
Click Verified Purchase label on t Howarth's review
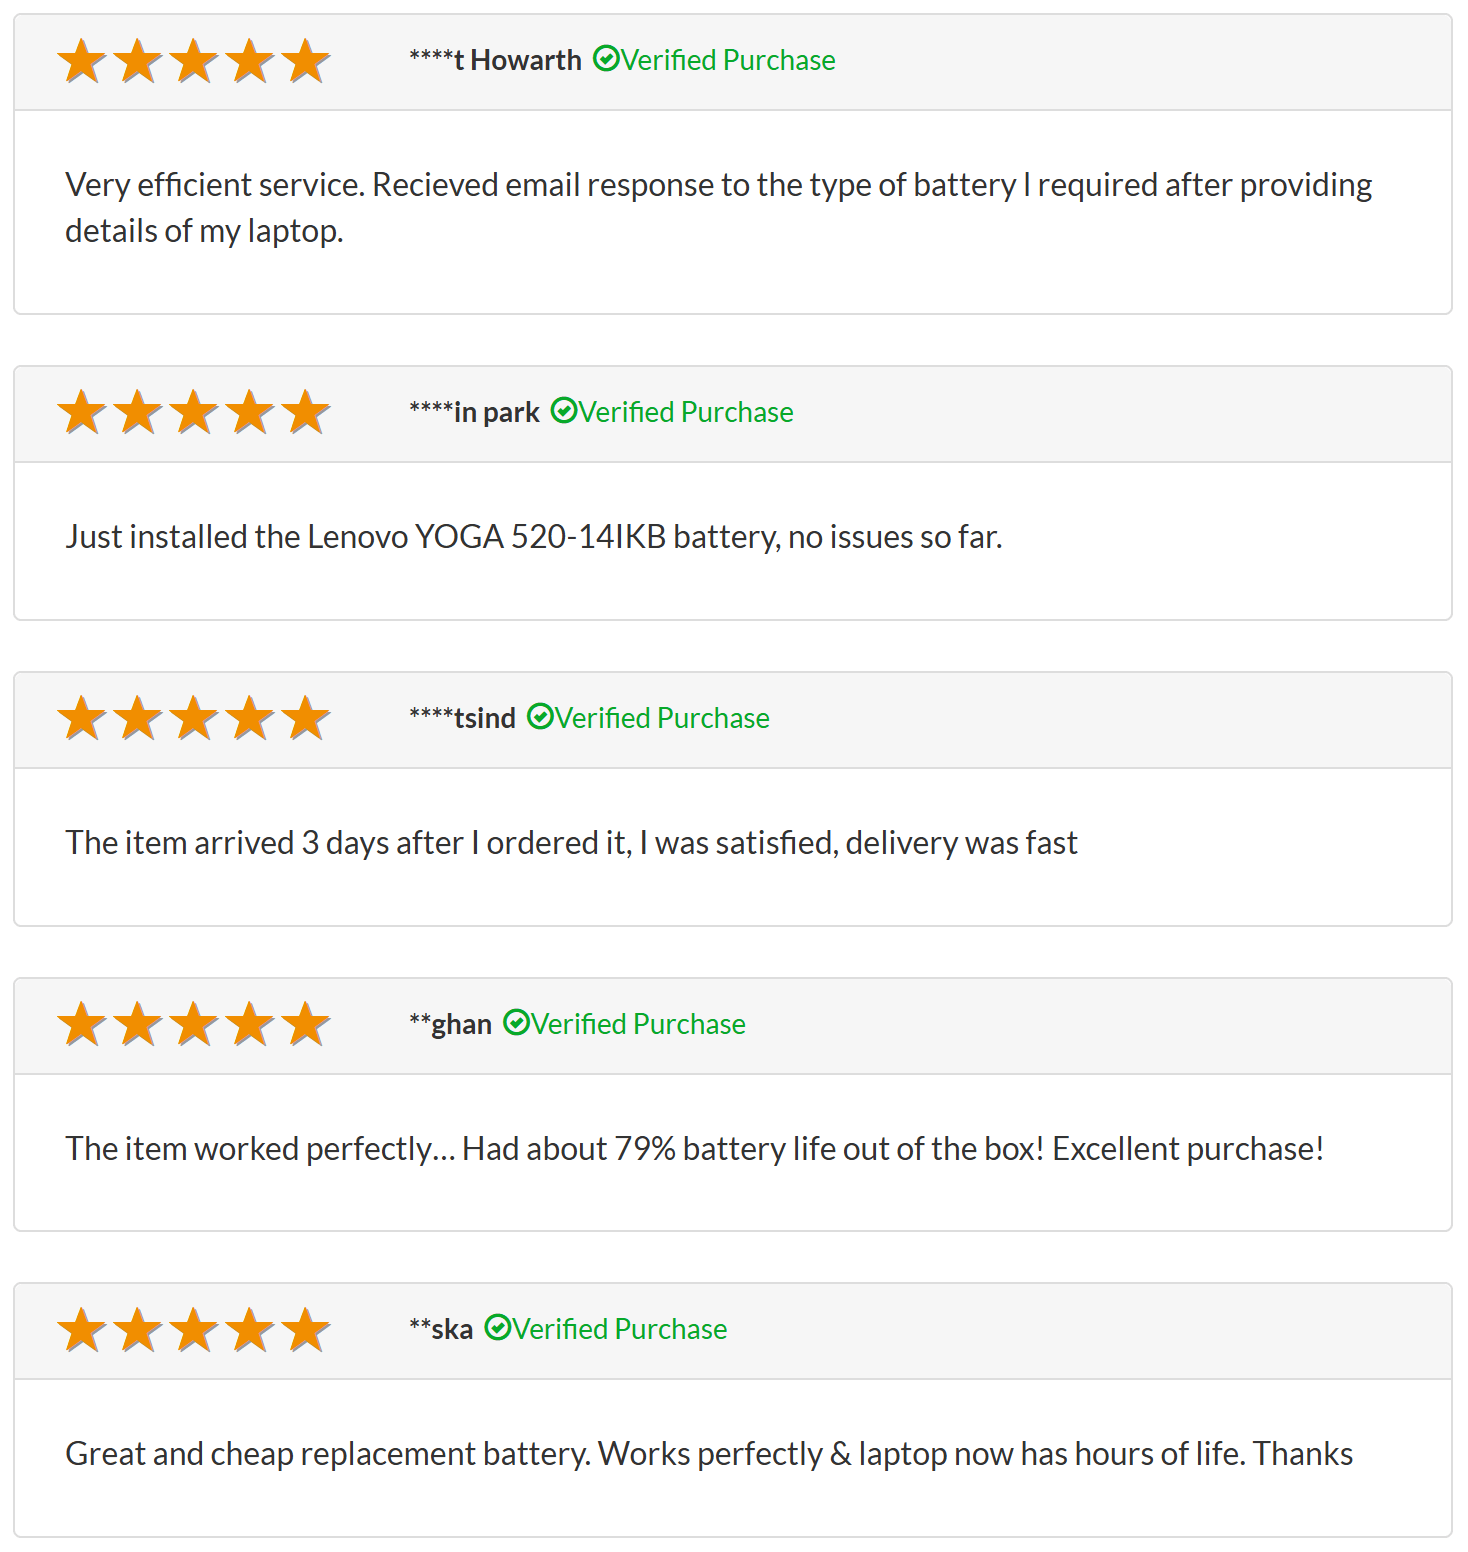tap(728, 60)
